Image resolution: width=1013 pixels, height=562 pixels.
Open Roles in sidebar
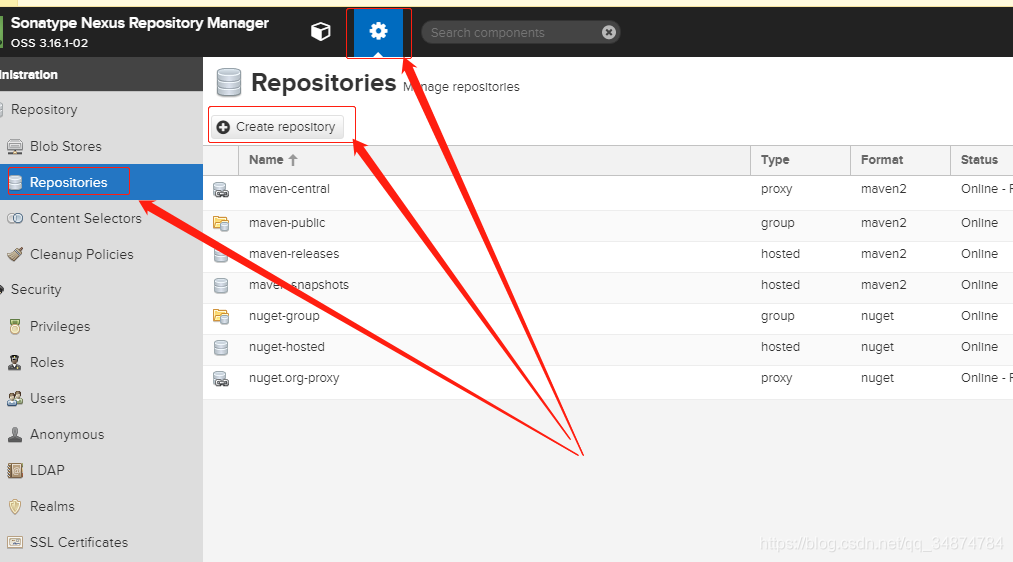point(101,362)
